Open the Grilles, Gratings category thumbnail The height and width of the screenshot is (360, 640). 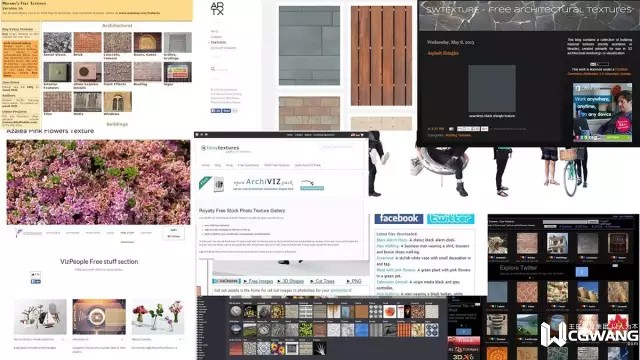tap(178, 42)
